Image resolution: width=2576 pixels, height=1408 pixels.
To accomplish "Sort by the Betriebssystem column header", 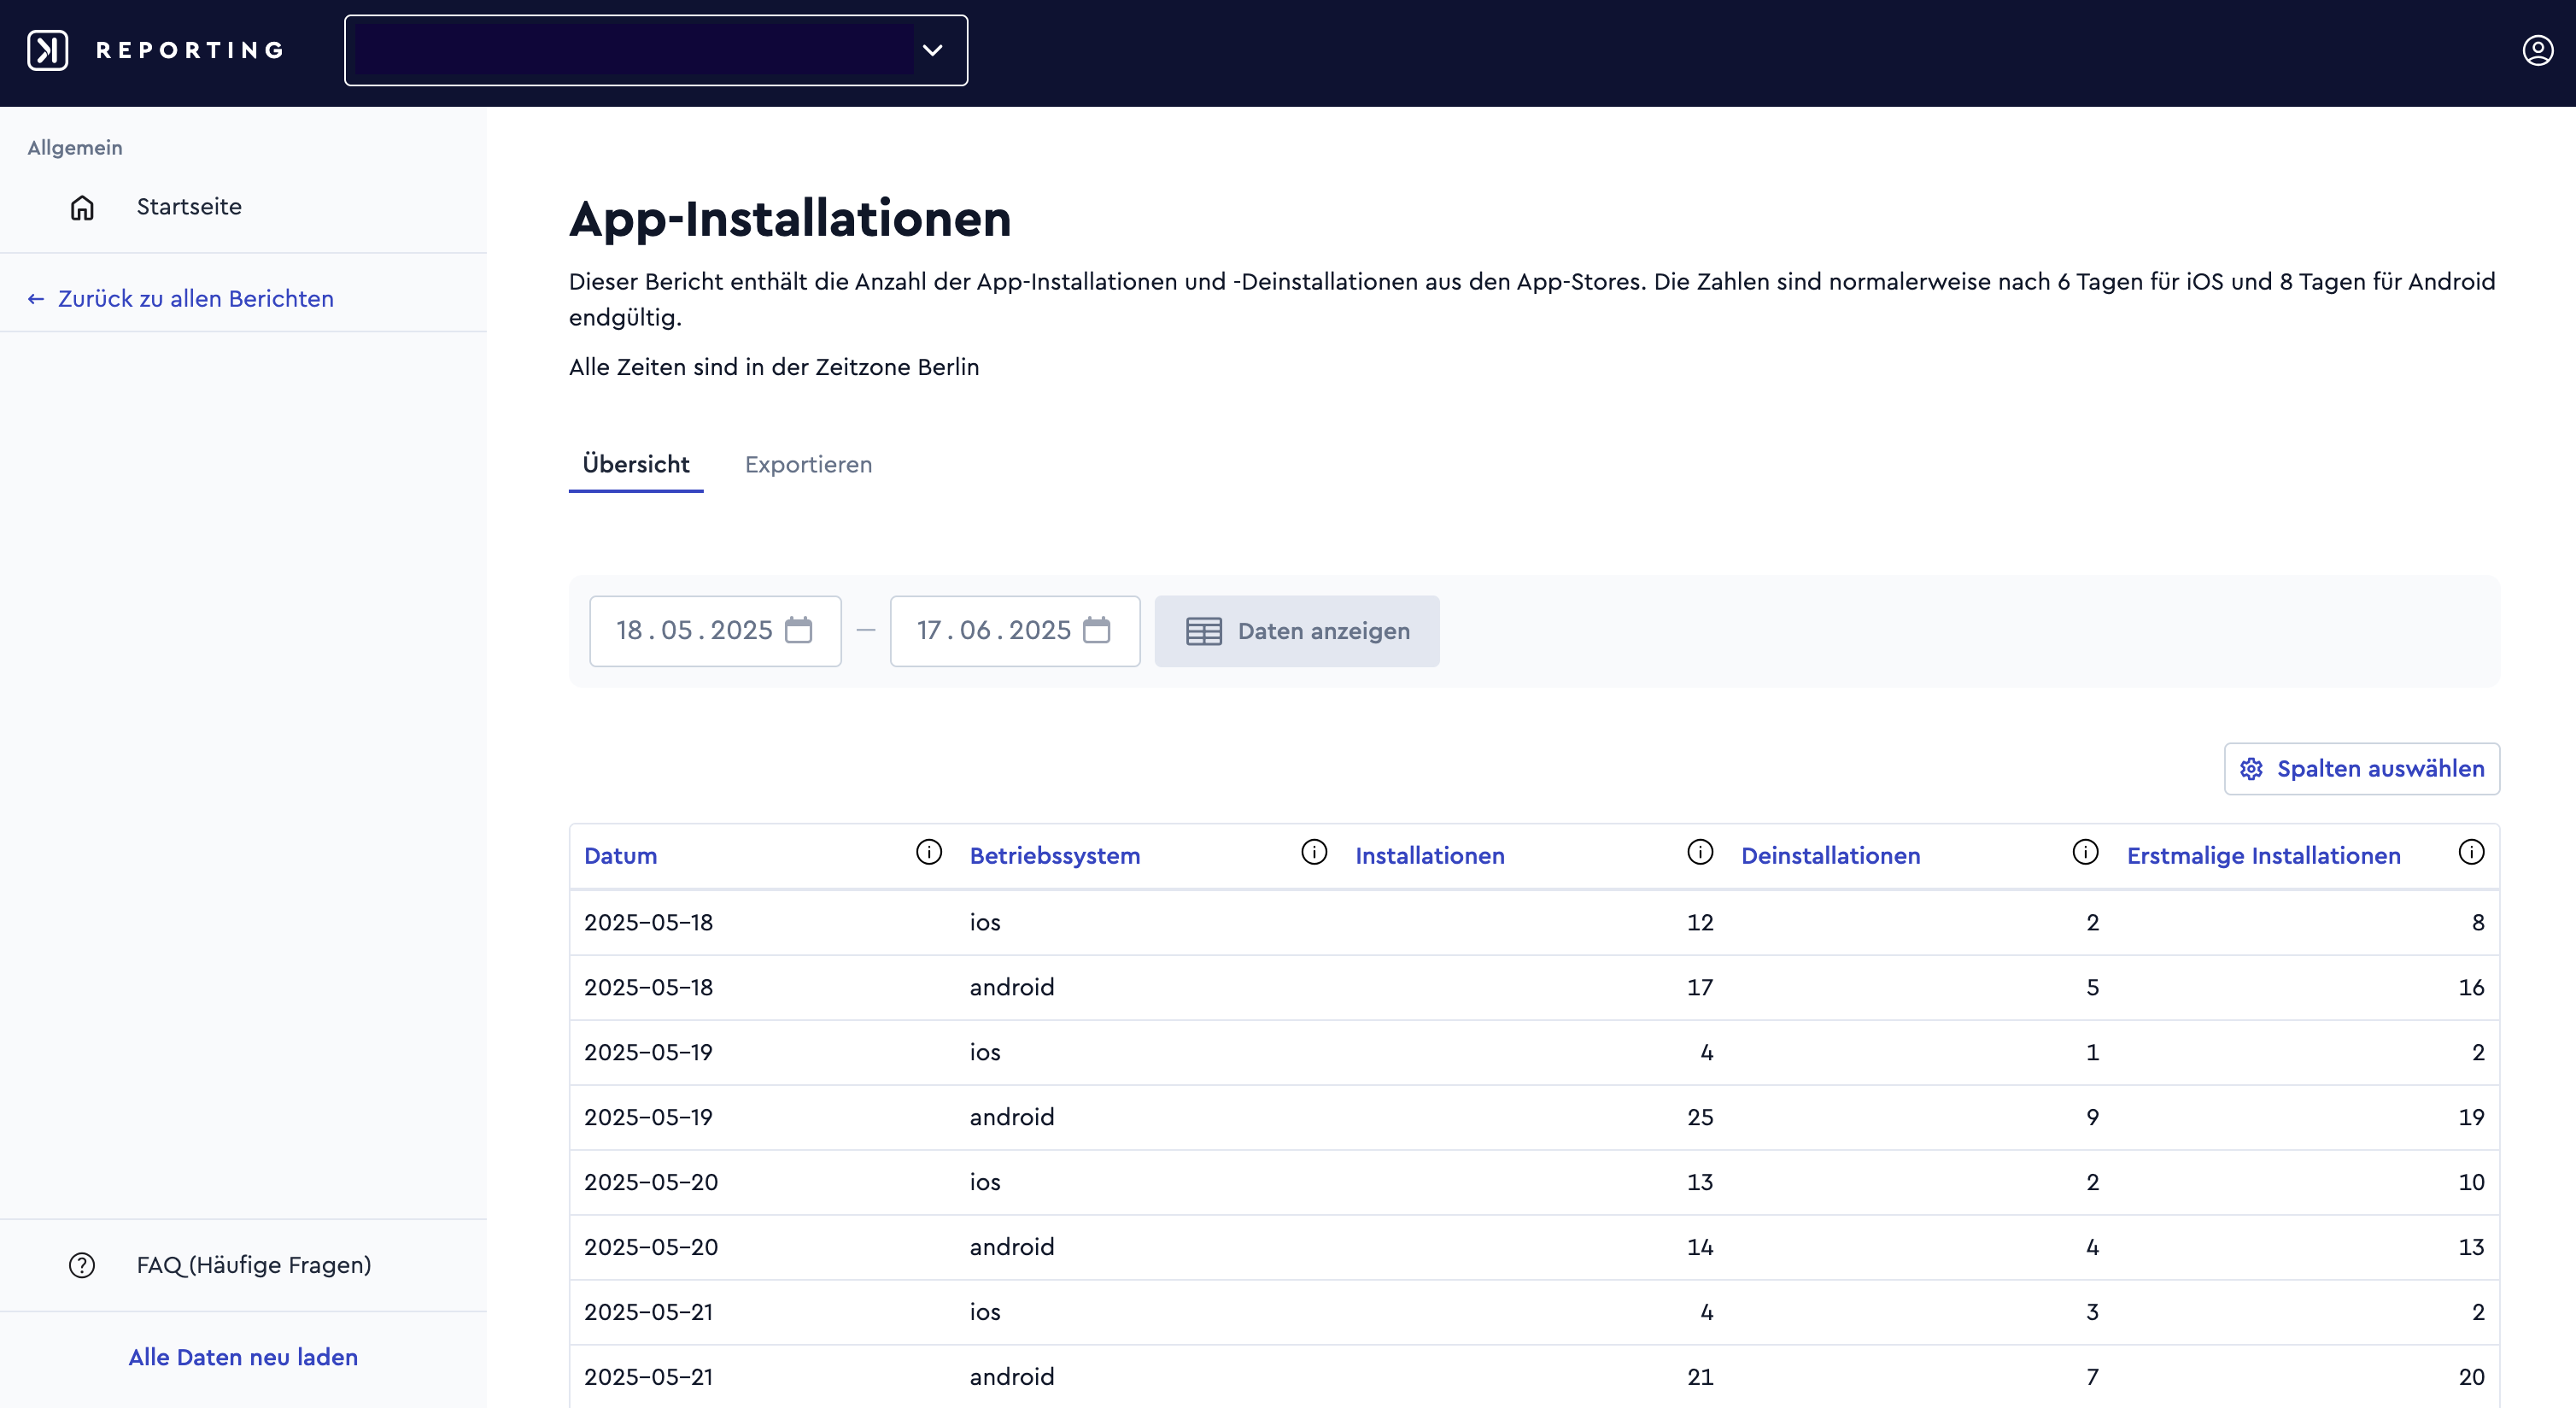I will tap(1055, 856).
